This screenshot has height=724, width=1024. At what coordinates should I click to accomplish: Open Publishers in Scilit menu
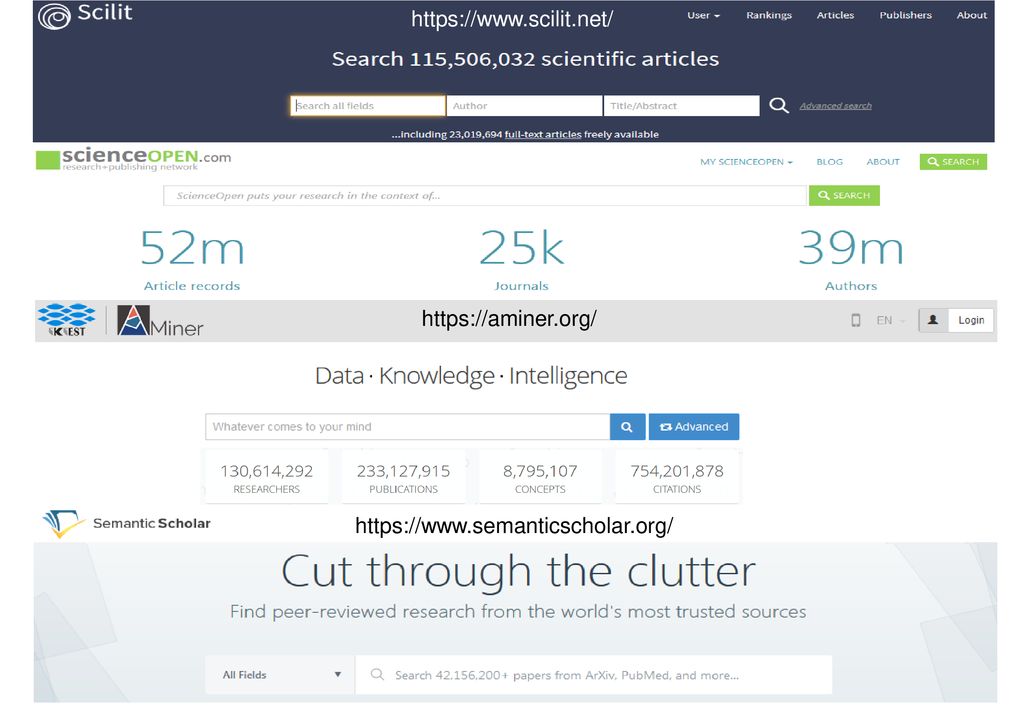905,15
